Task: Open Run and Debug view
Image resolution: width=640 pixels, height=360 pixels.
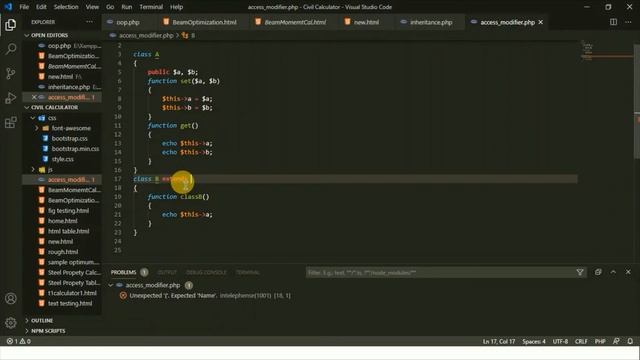Action: tap(11, 98)
